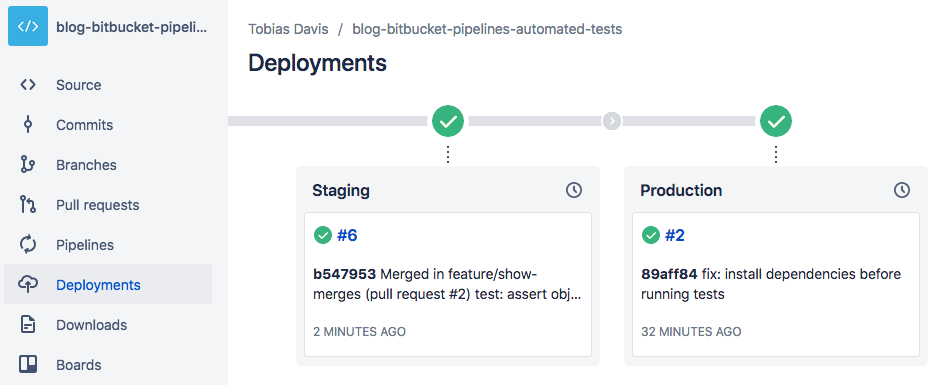Click the Staging green success checkmark on timeline
The height and width of the screenshot is (385, 937).
(x=448, y=121)
